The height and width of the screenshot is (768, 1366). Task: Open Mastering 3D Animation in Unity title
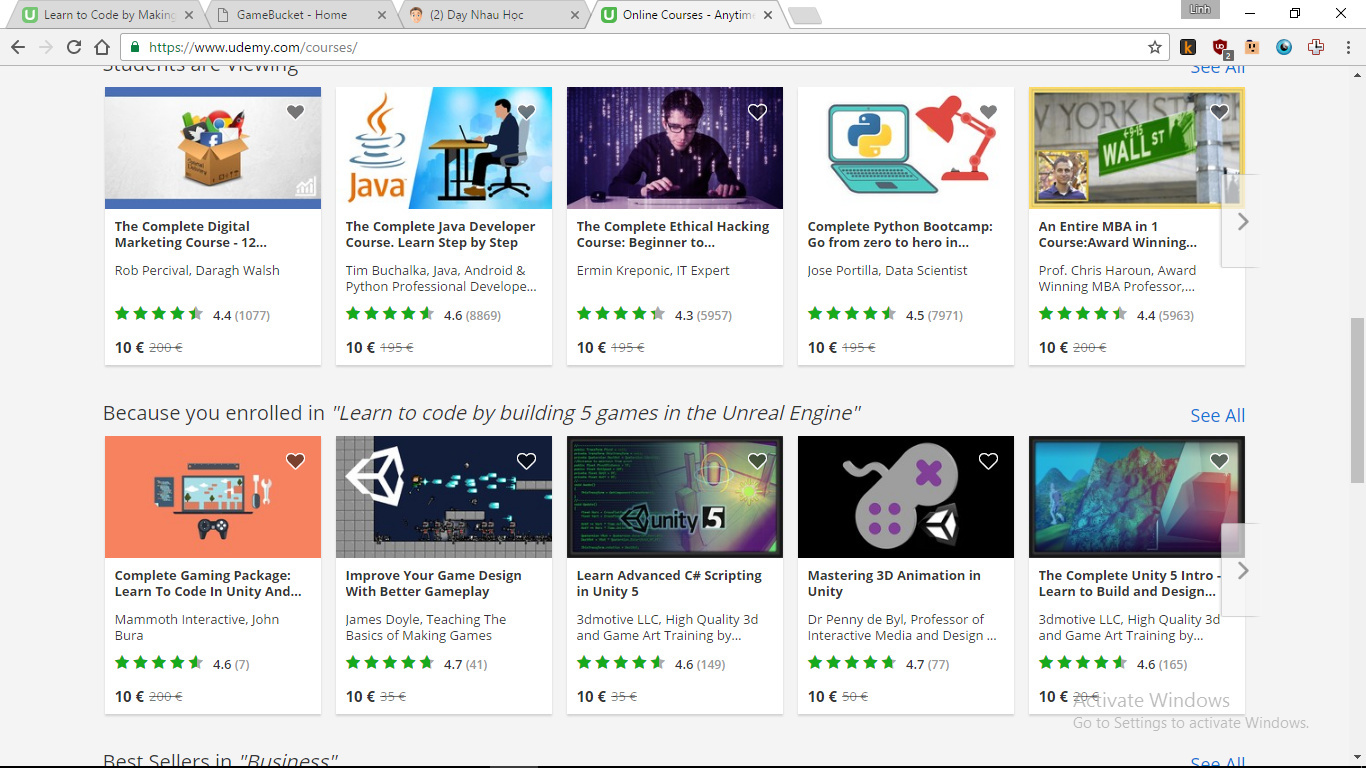pyautogui.click(x=894, y=583)
